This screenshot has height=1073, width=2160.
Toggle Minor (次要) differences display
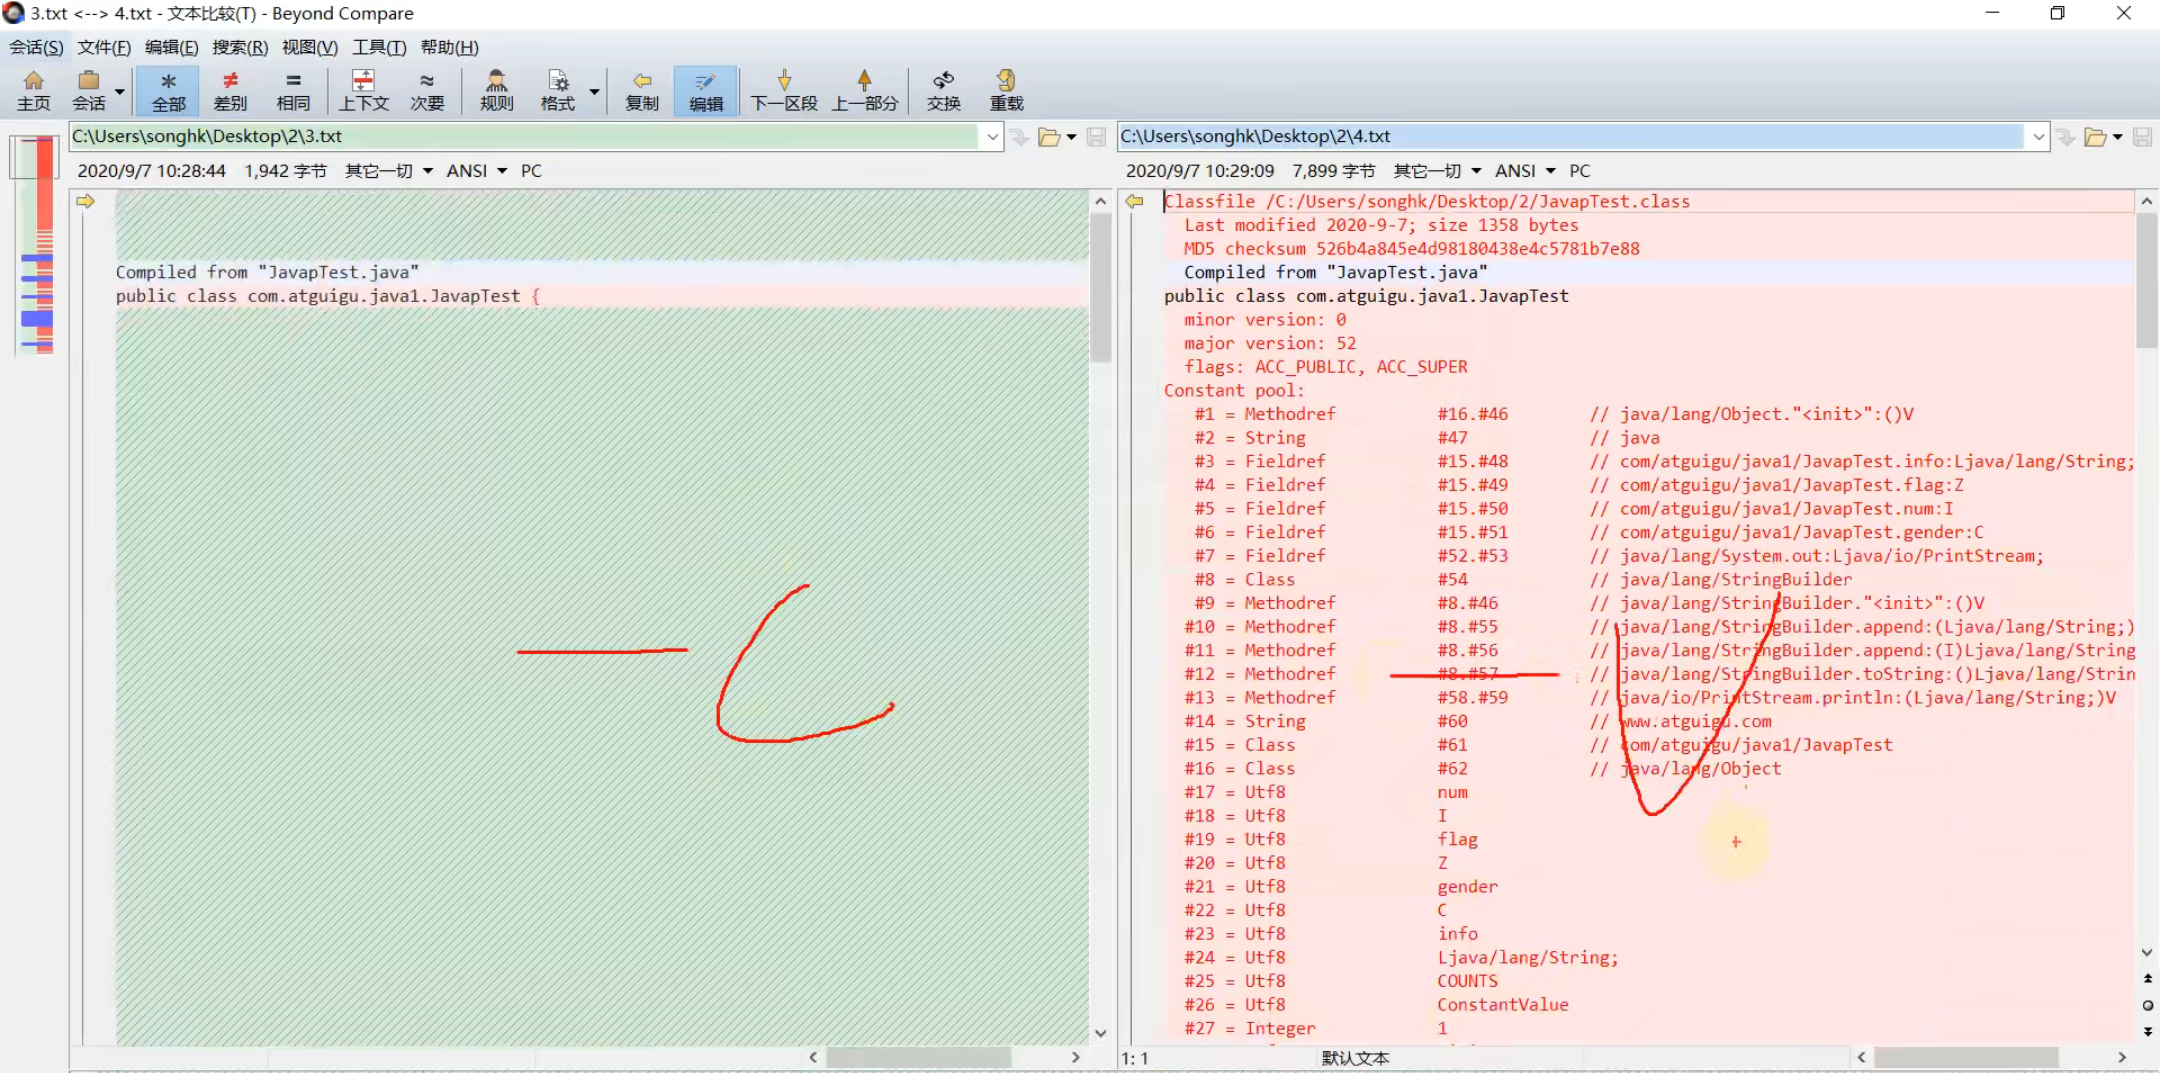point(427,90)
